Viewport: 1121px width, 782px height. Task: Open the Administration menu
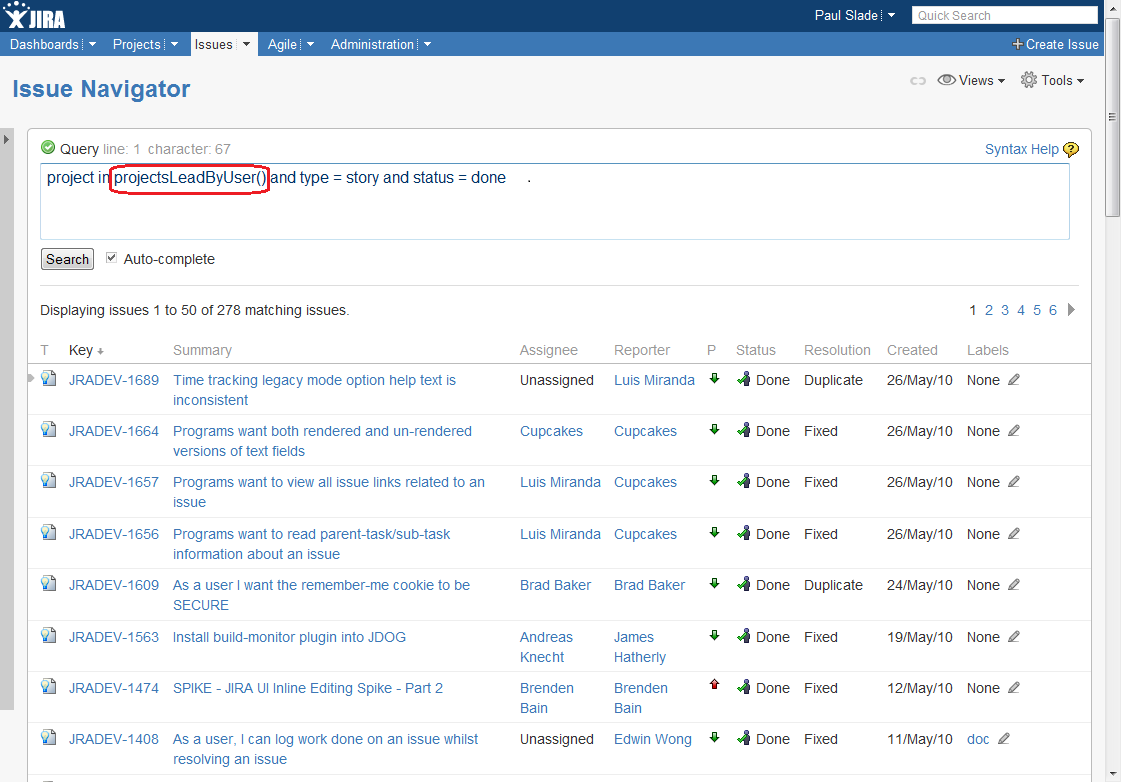(x=372, y=44)
